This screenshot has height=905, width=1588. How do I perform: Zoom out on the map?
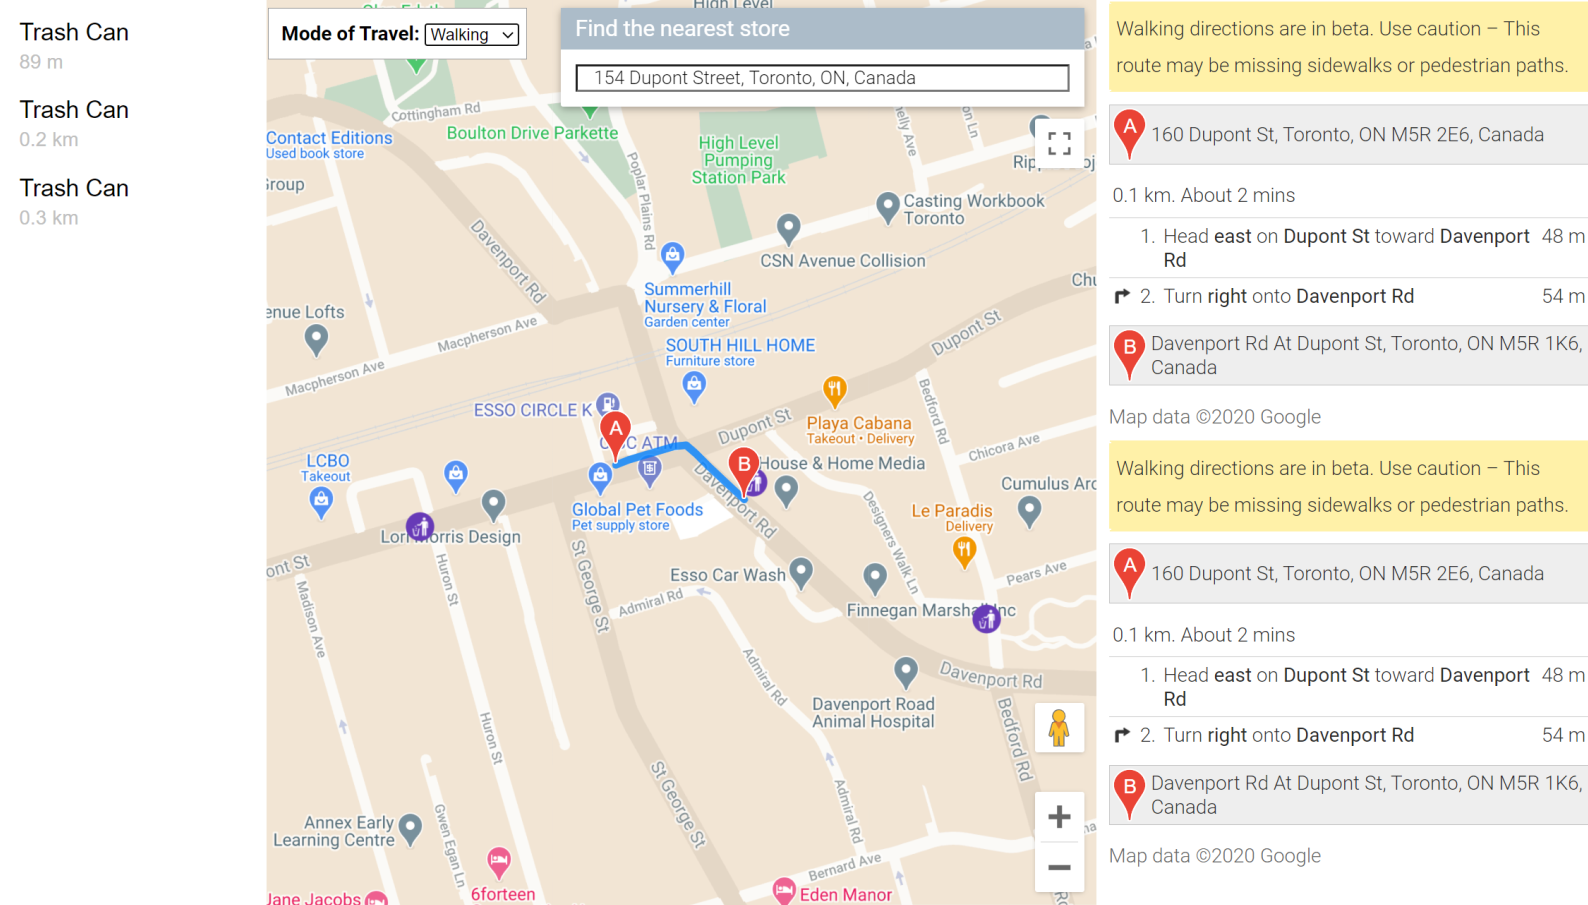pos(1059,867)
